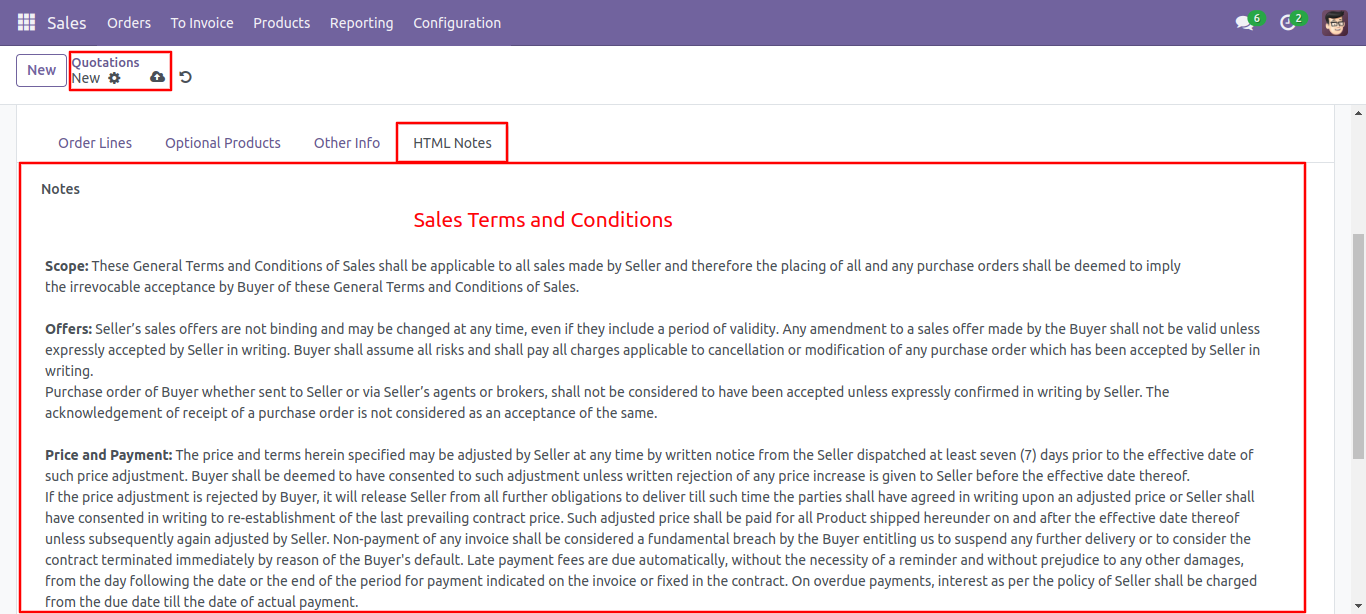Open the apps grid home menu

26,22
